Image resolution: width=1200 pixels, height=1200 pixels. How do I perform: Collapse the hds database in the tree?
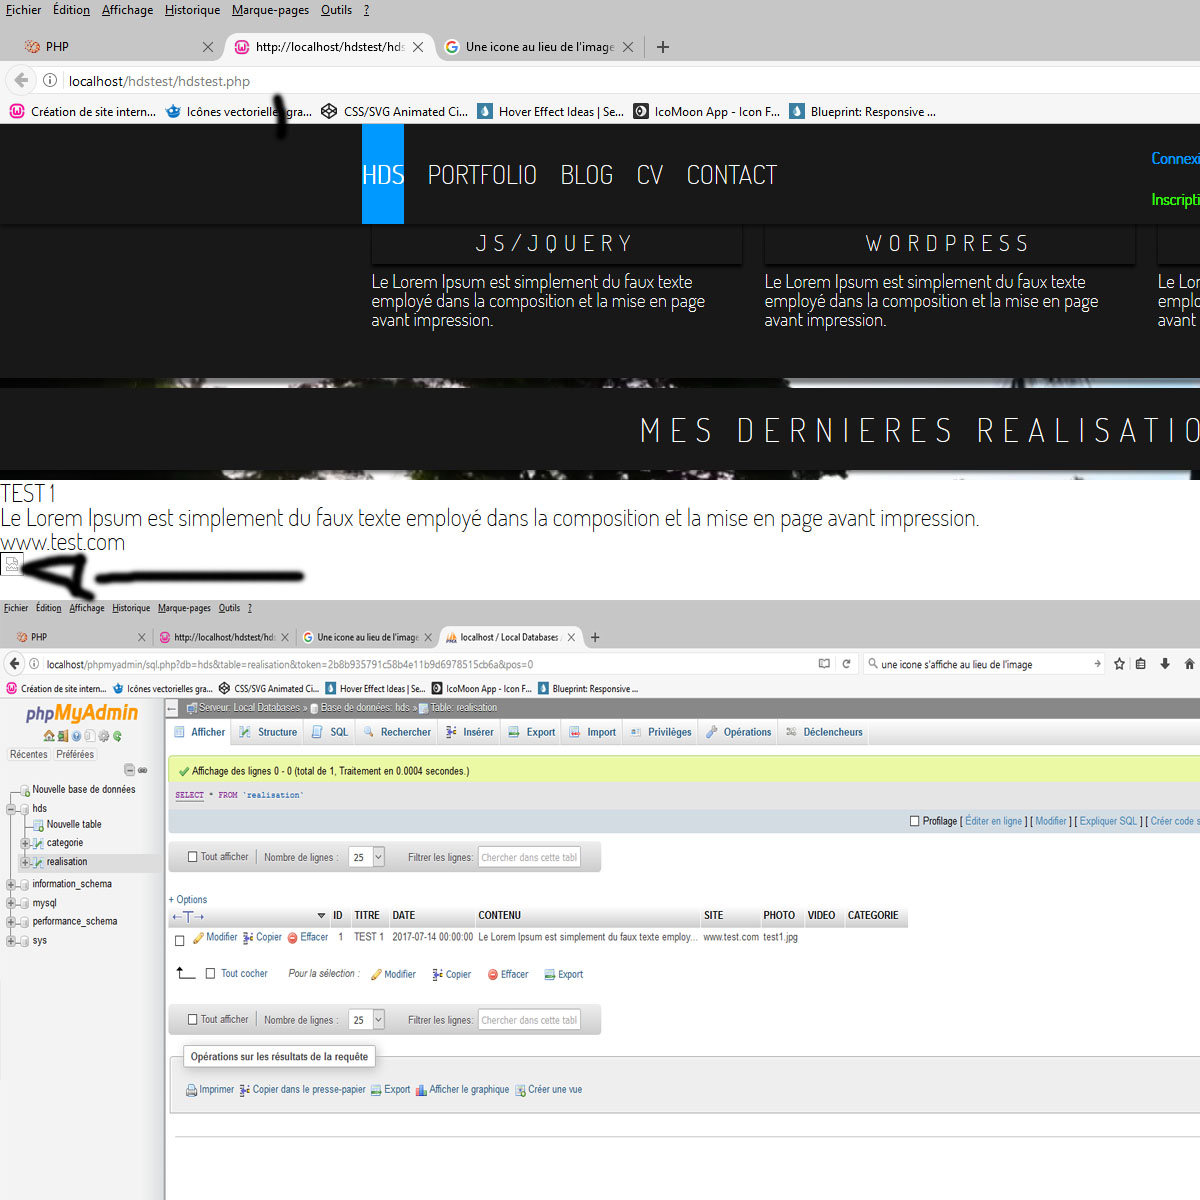pos(10,808)
